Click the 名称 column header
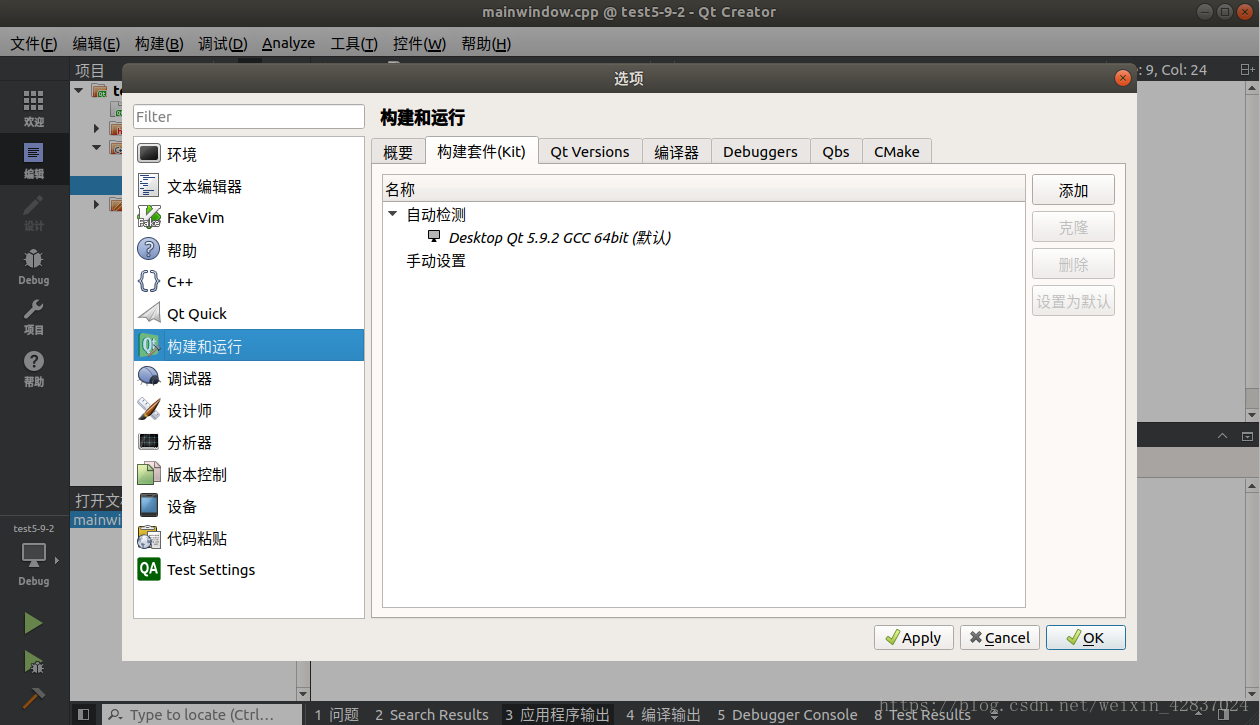Screen dimensions: 1260x725 tap(704, 189)
